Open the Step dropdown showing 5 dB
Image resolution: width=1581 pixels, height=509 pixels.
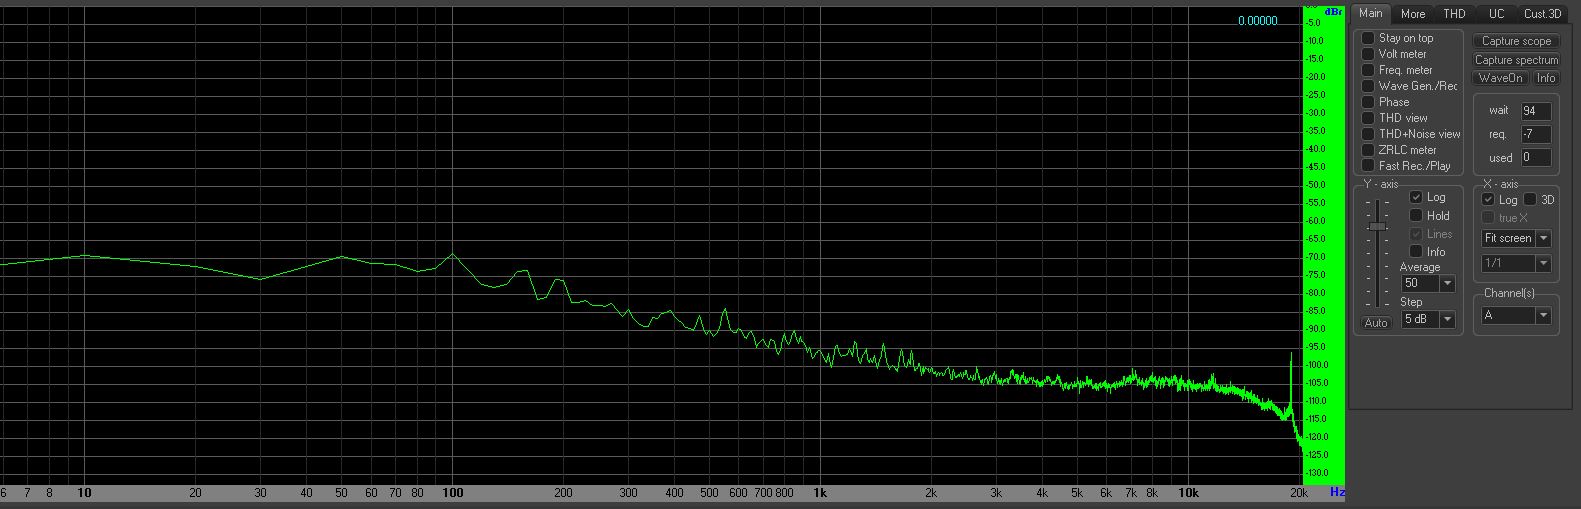point(1428,319)
